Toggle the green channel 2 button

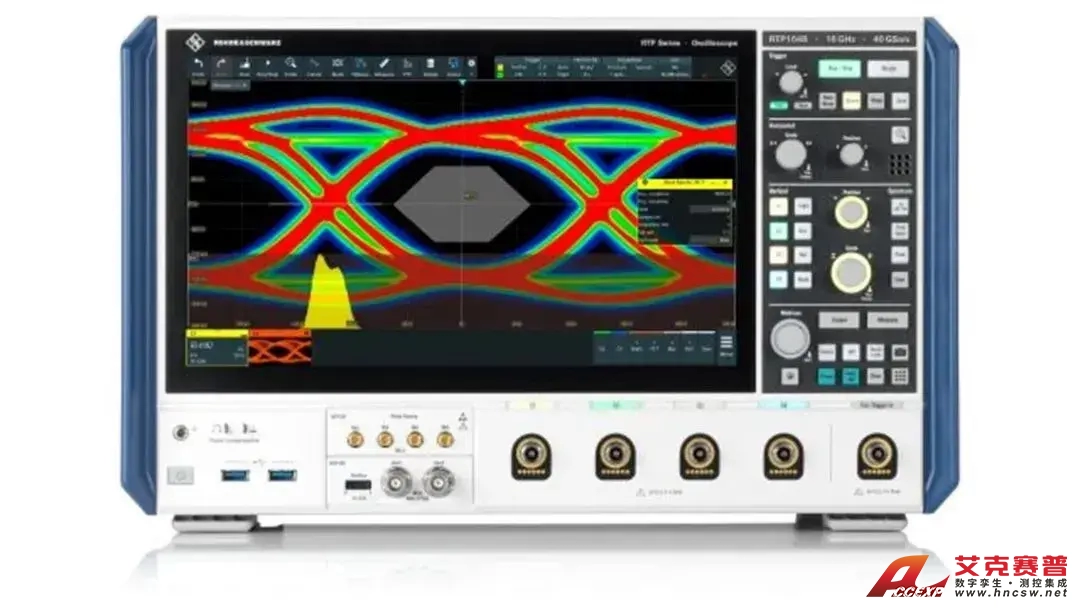[778, 230]
